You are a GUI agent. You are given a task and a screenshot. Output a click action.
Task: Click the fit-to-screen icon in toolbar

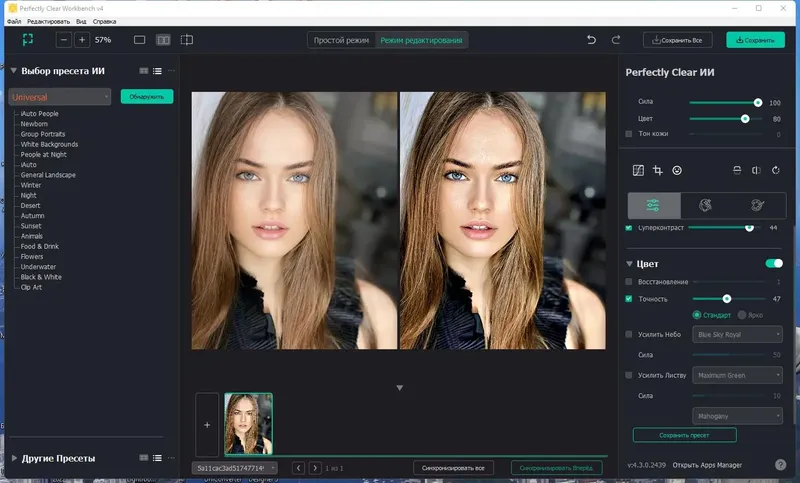tap(28, 40)
